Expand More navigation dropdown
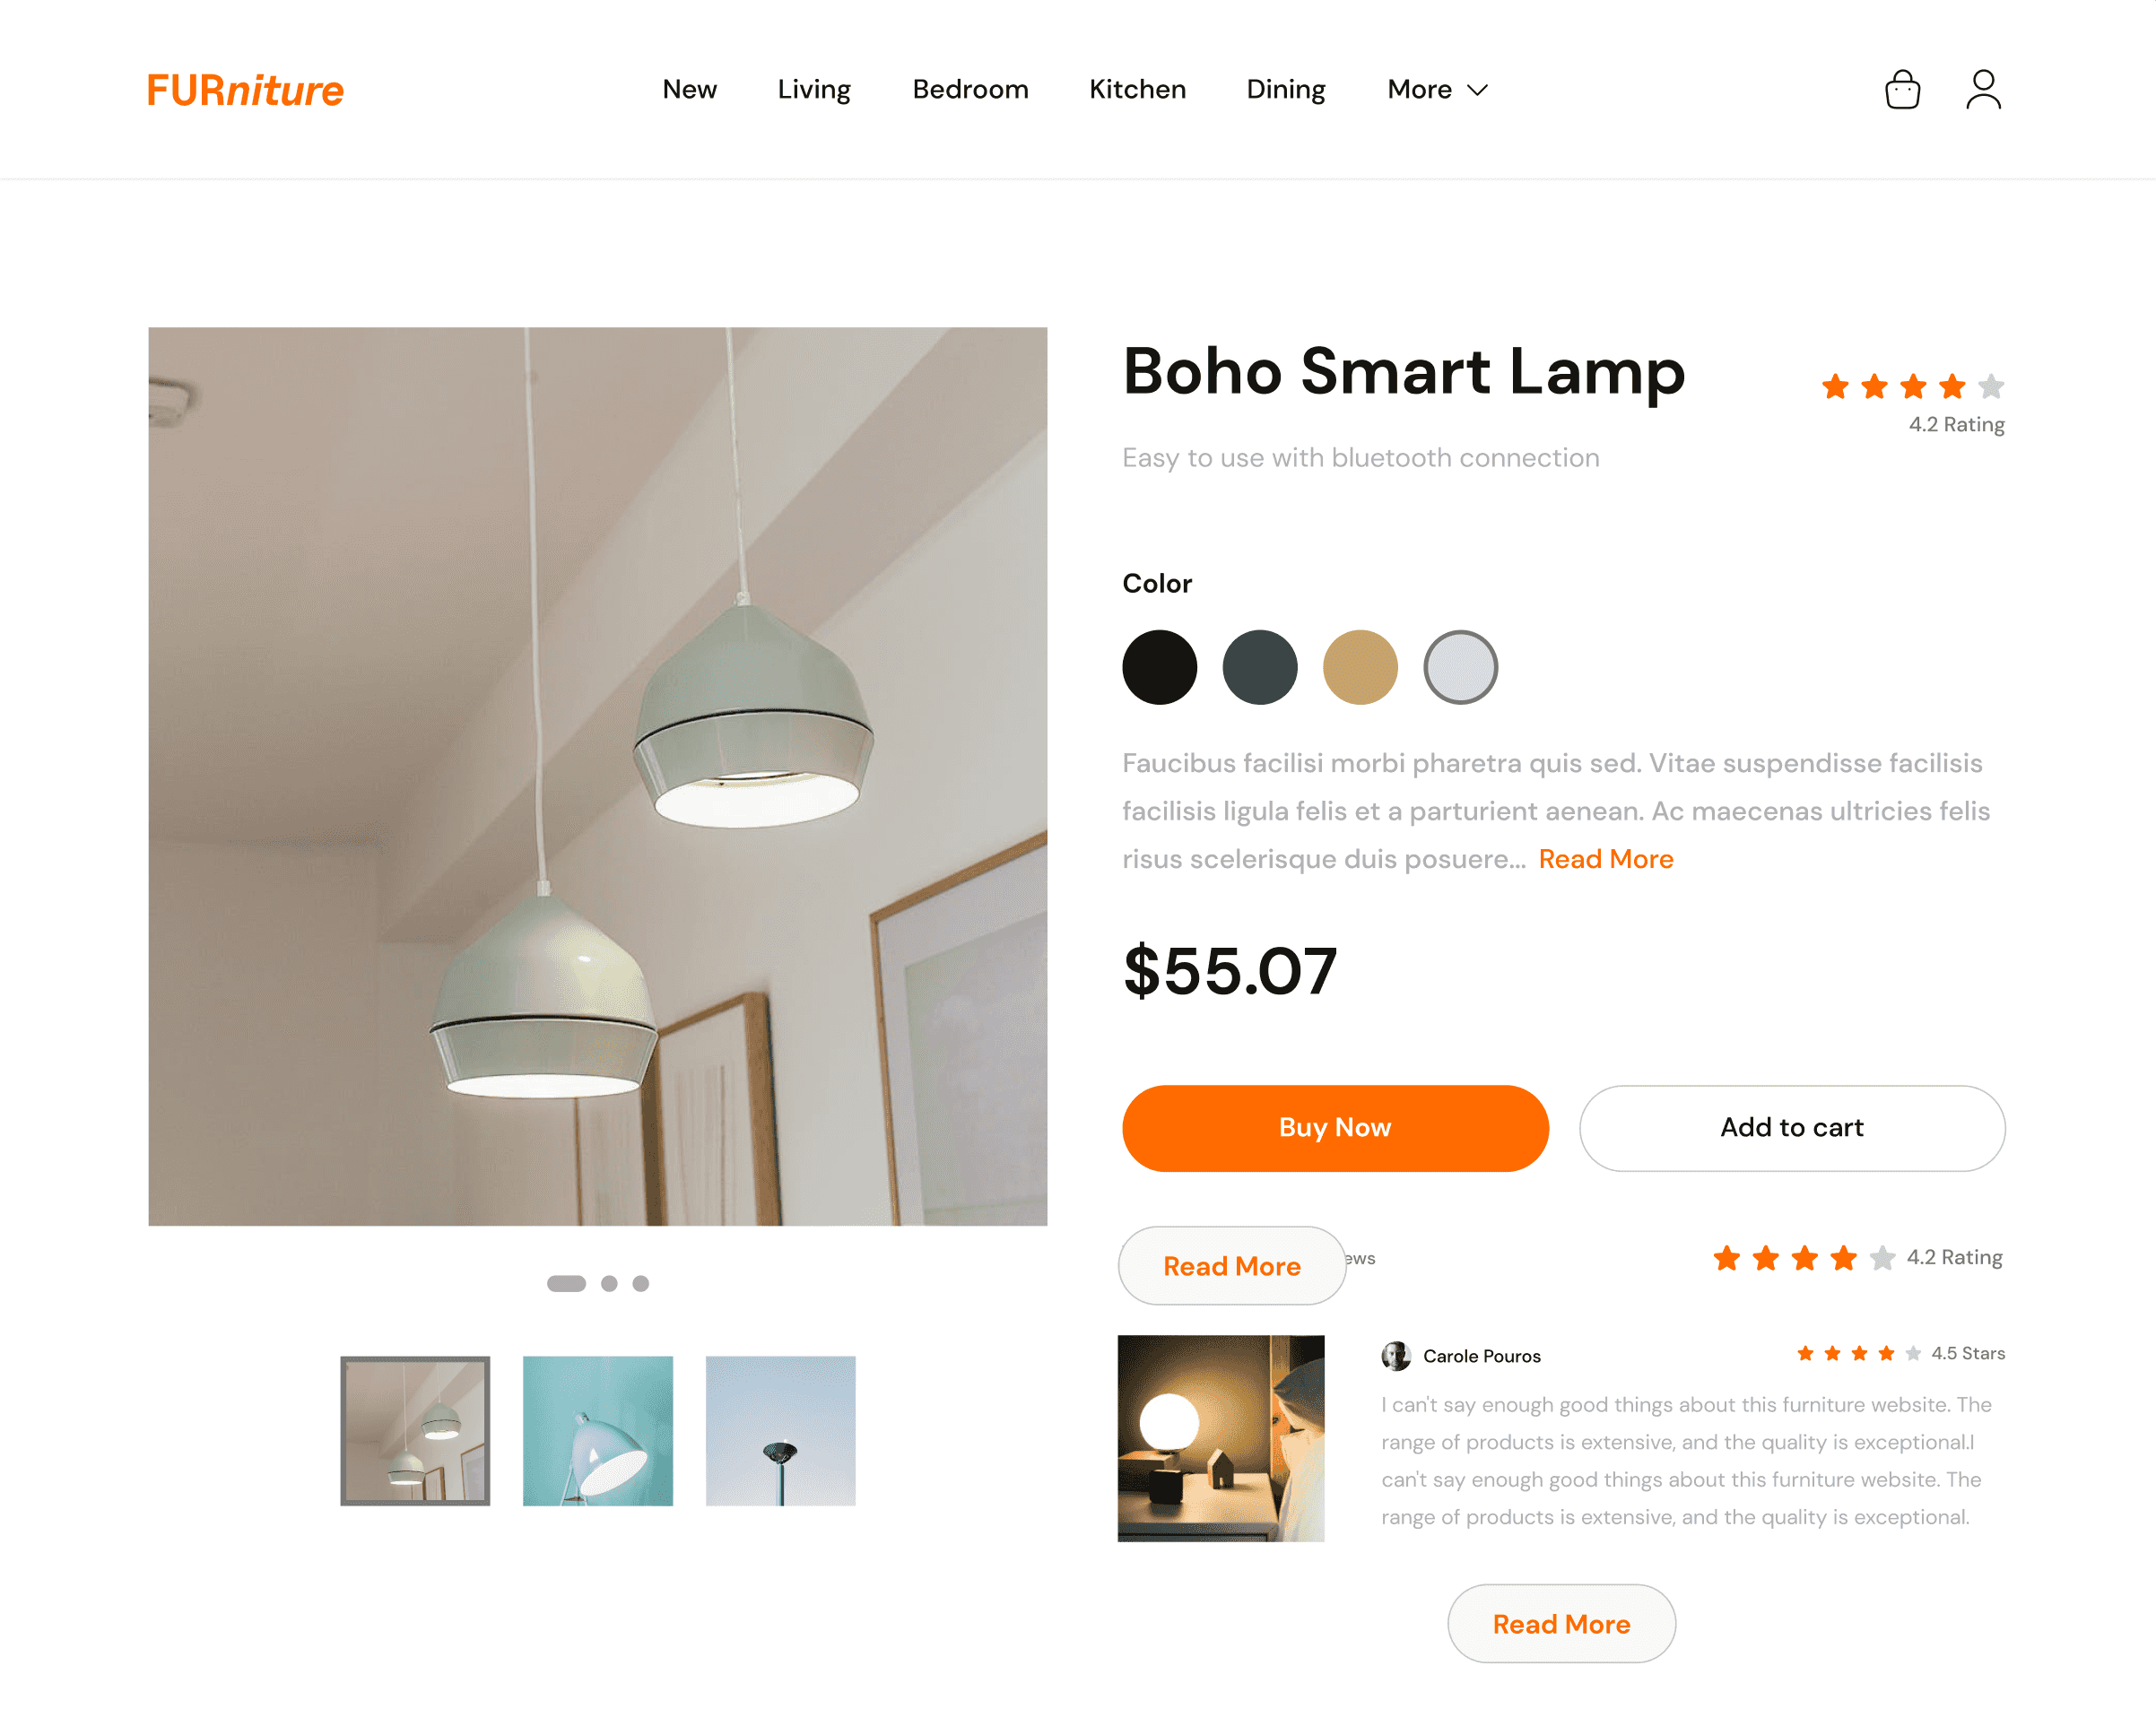 tap(1435, 89)
